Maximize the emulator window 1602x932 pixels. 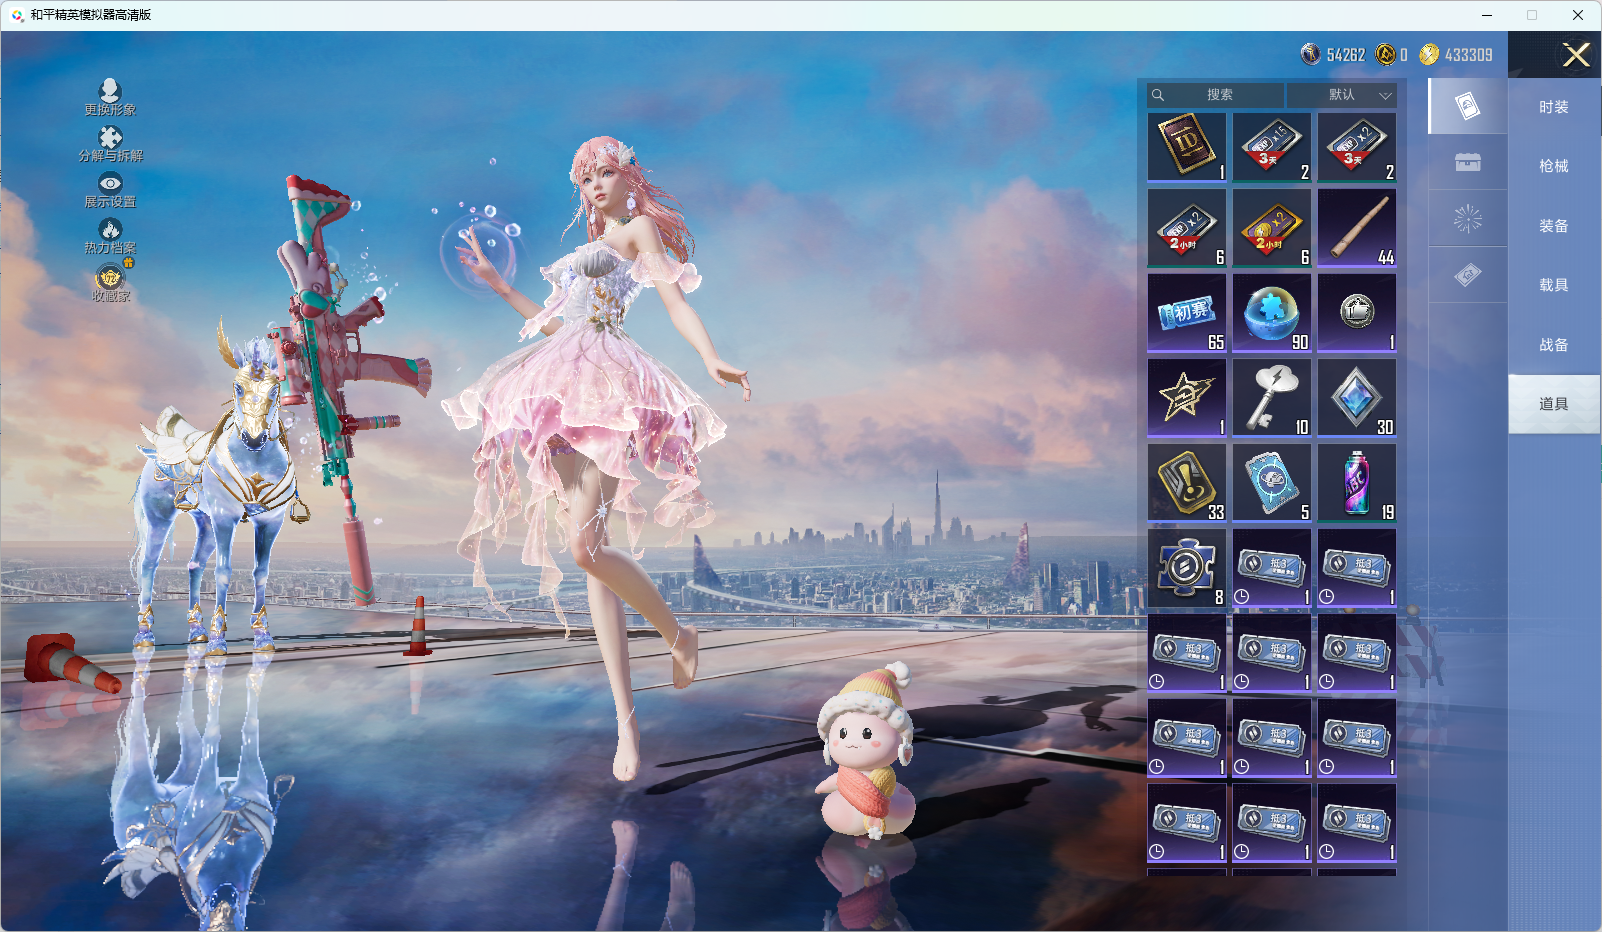coord(1532,15)
